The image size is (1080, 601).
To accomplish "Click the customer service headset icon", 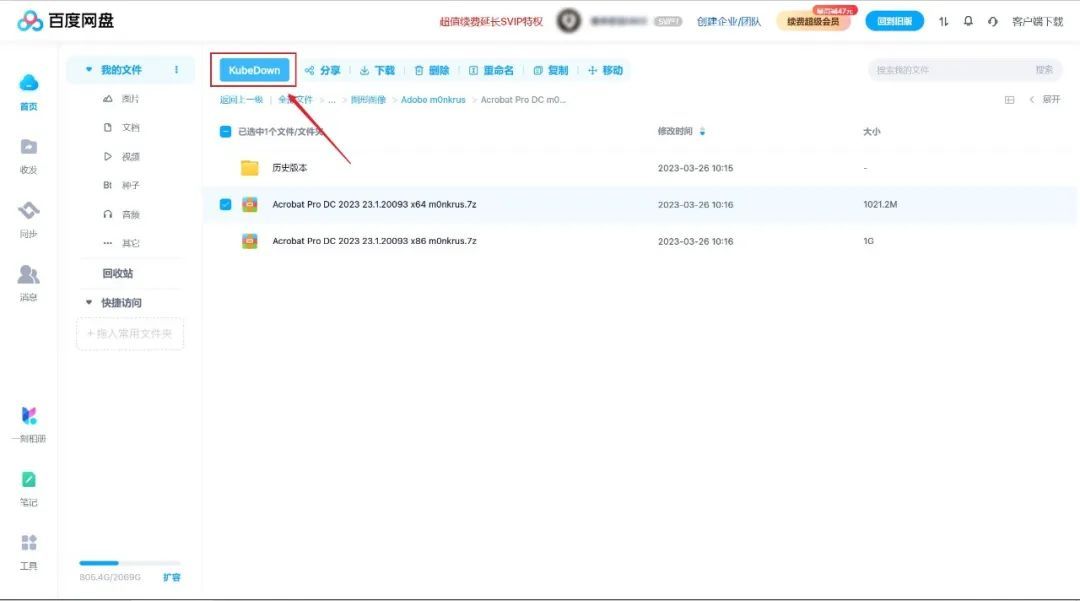I will pyautogui.click(x=993, y=21).
